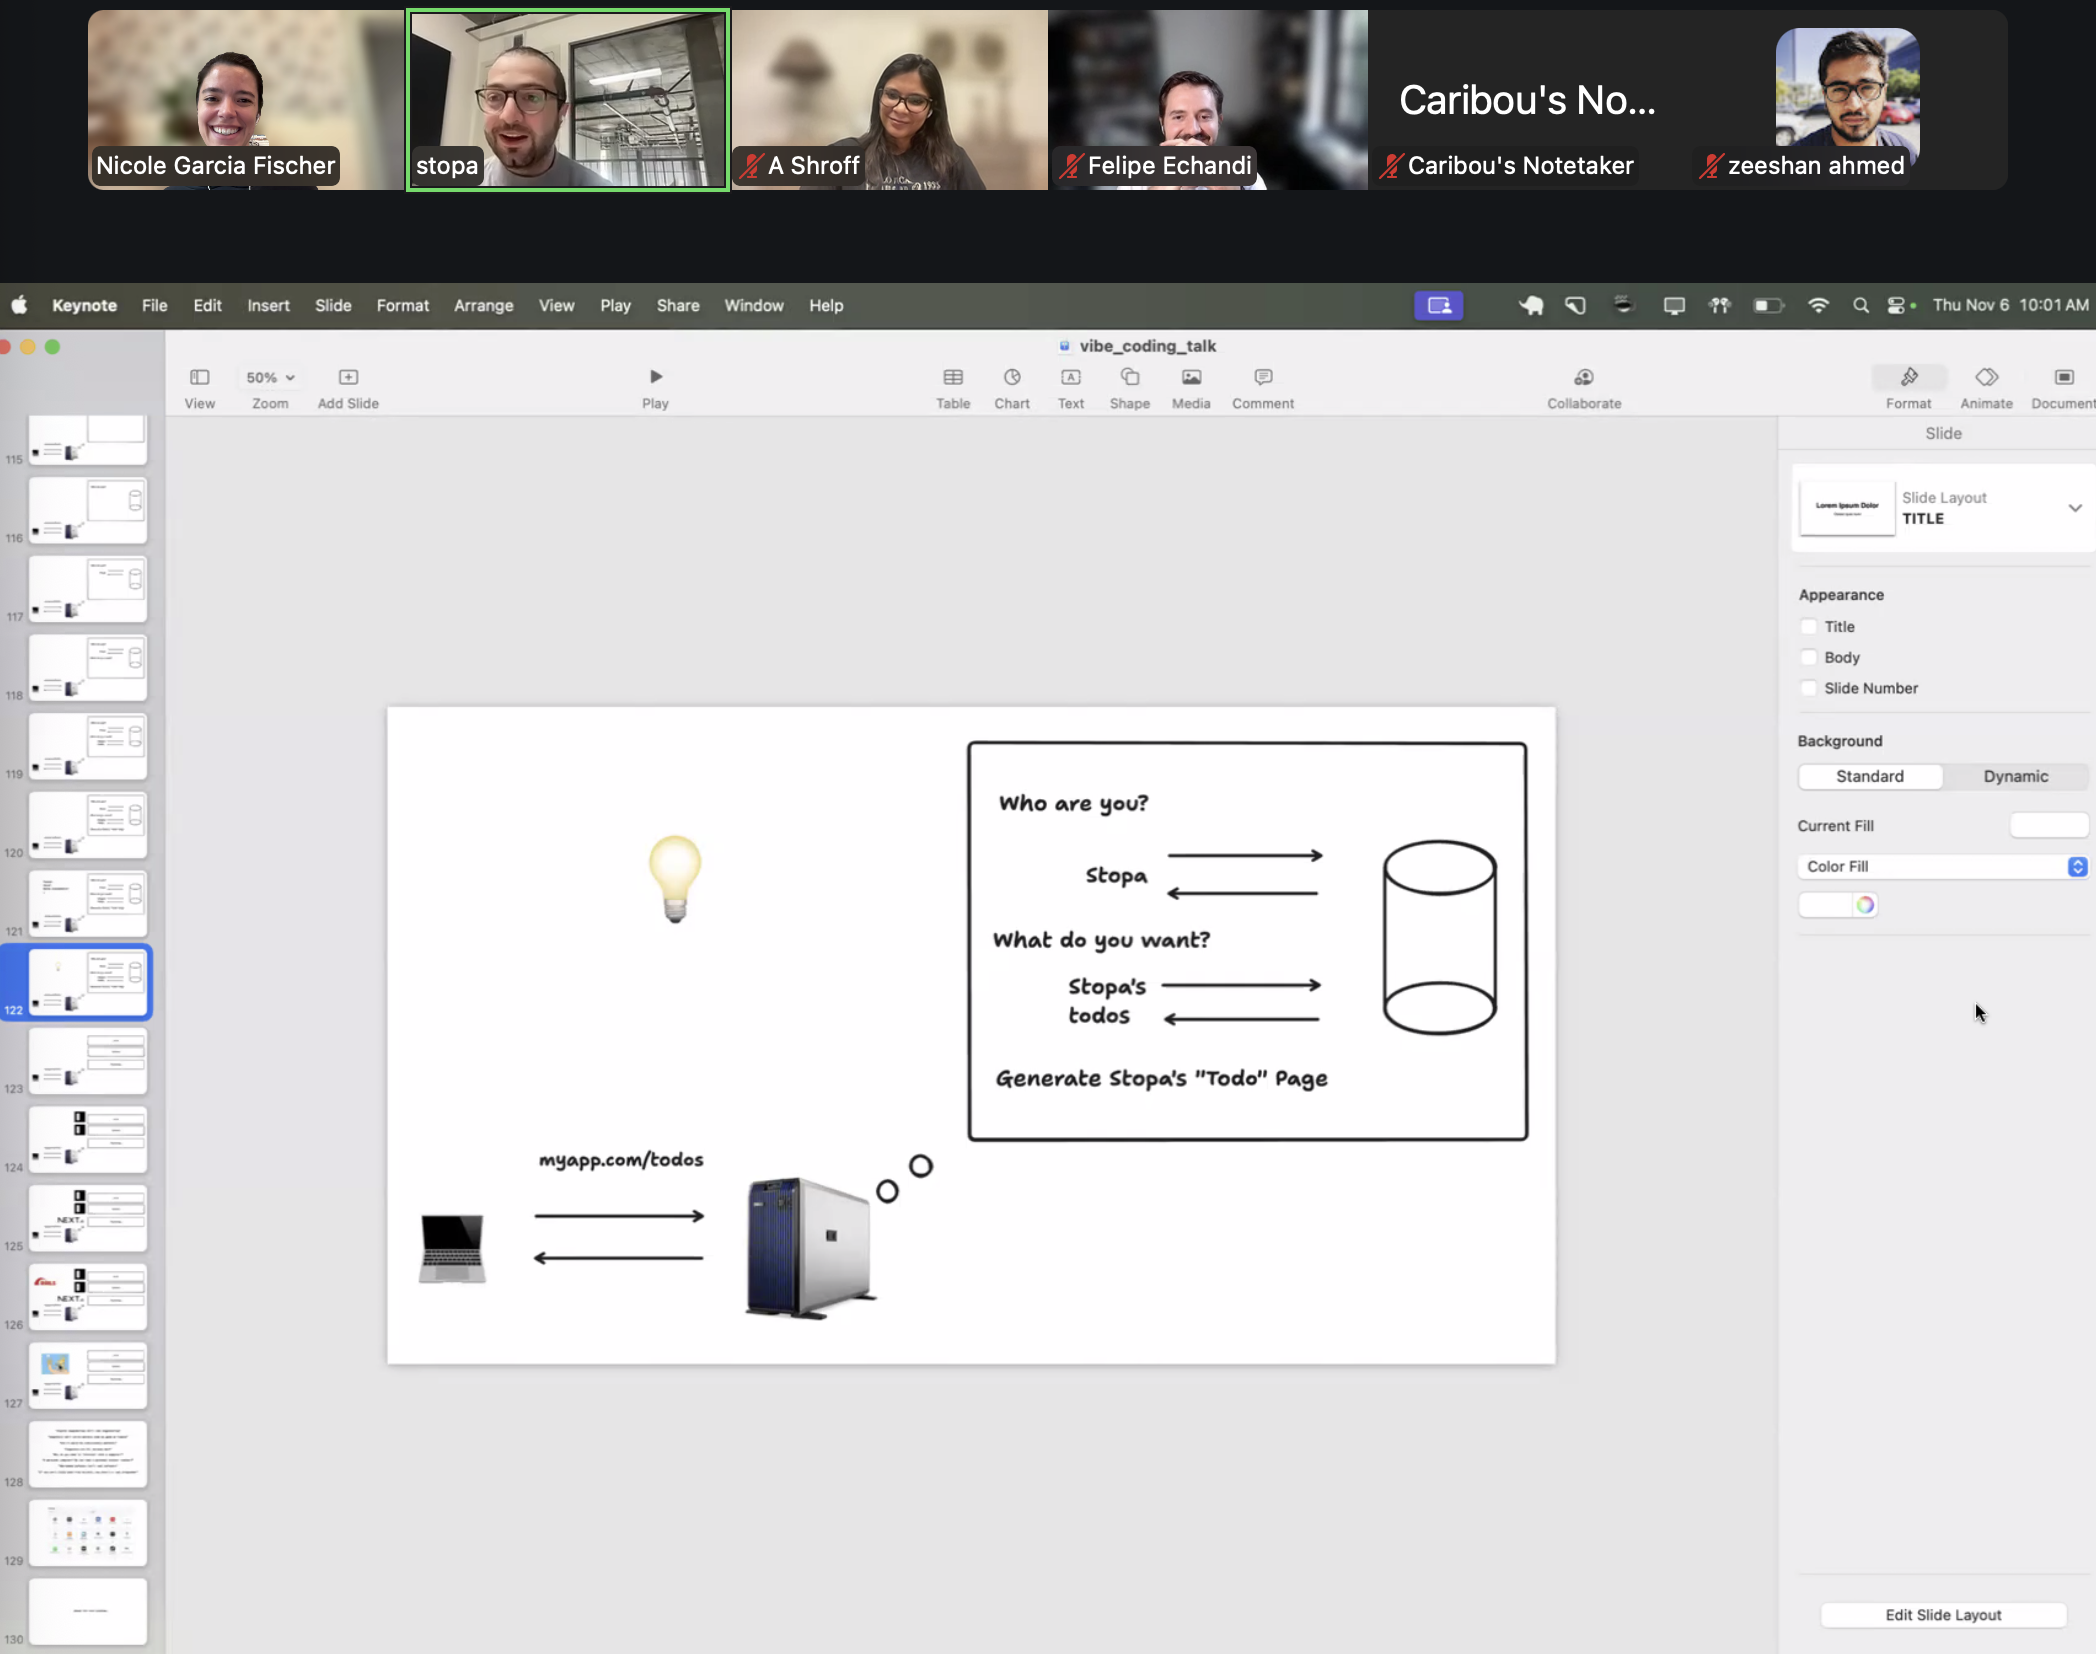
Task: Expand the Slide Layout TITLE chooser
Action: tap(2074, 508)
